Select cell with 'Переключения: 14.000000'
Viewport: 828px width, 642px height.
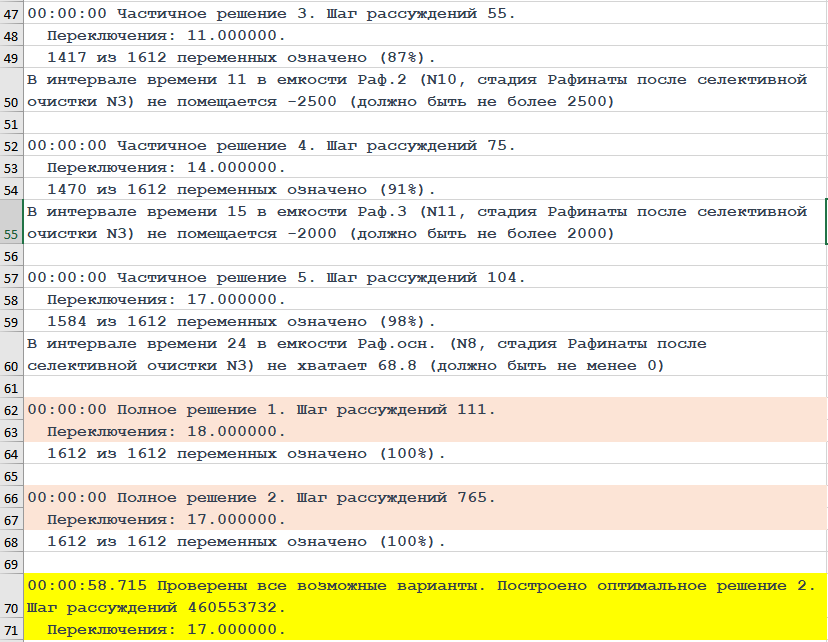pyautogui.click(x=166, y=168)
